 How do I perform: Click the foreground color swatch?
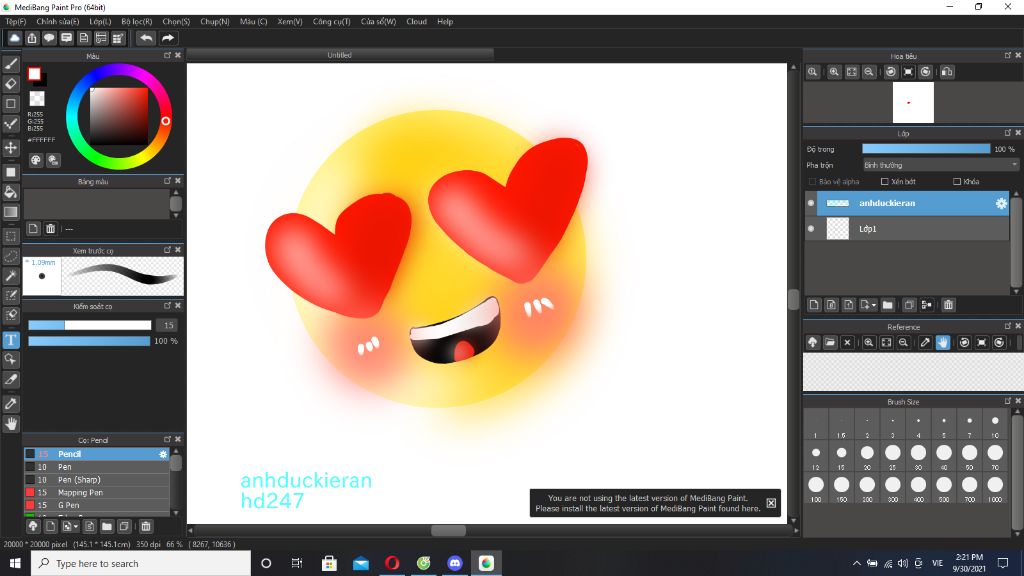tap(34, 74)
